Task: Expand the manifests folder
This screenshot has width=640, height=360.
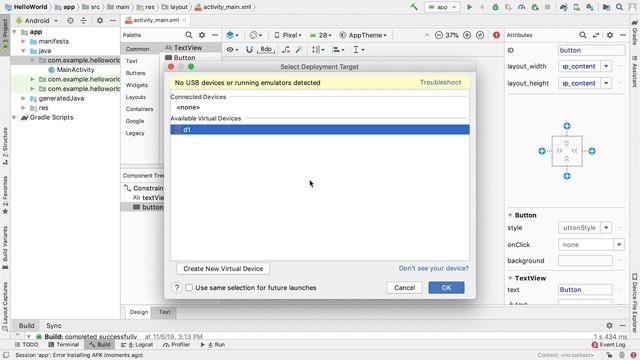Action: [x=23, y=41]
